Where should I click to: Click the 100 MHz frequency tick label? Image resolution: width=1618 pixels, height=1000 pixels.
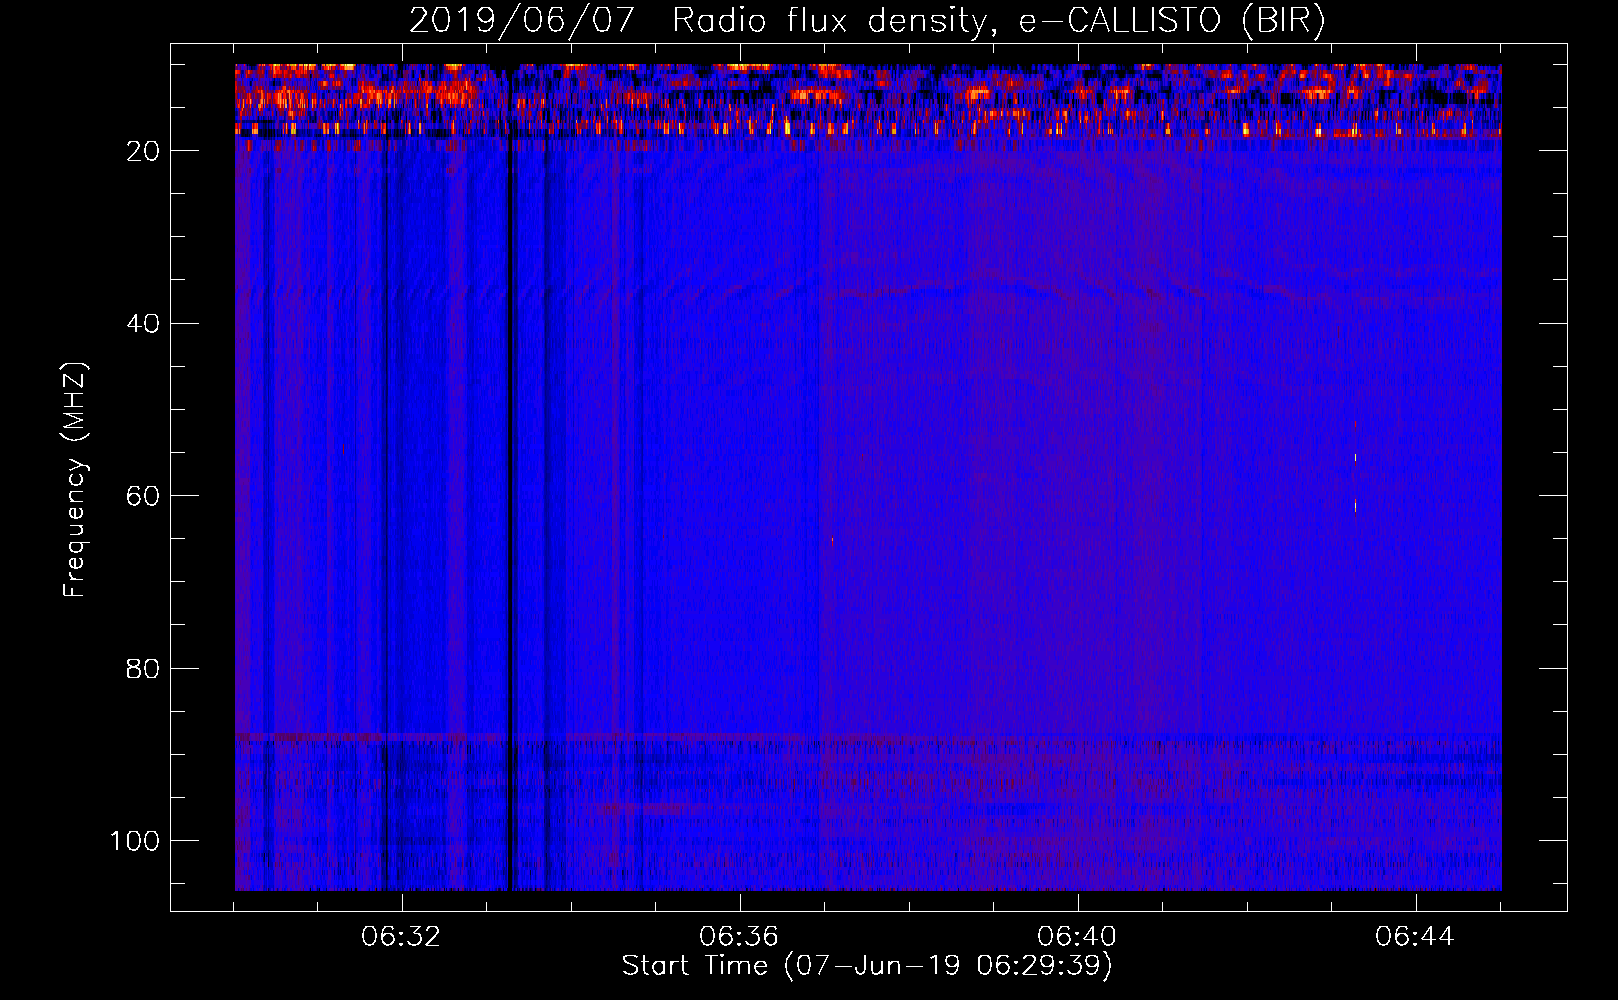[x=135, y=841]
